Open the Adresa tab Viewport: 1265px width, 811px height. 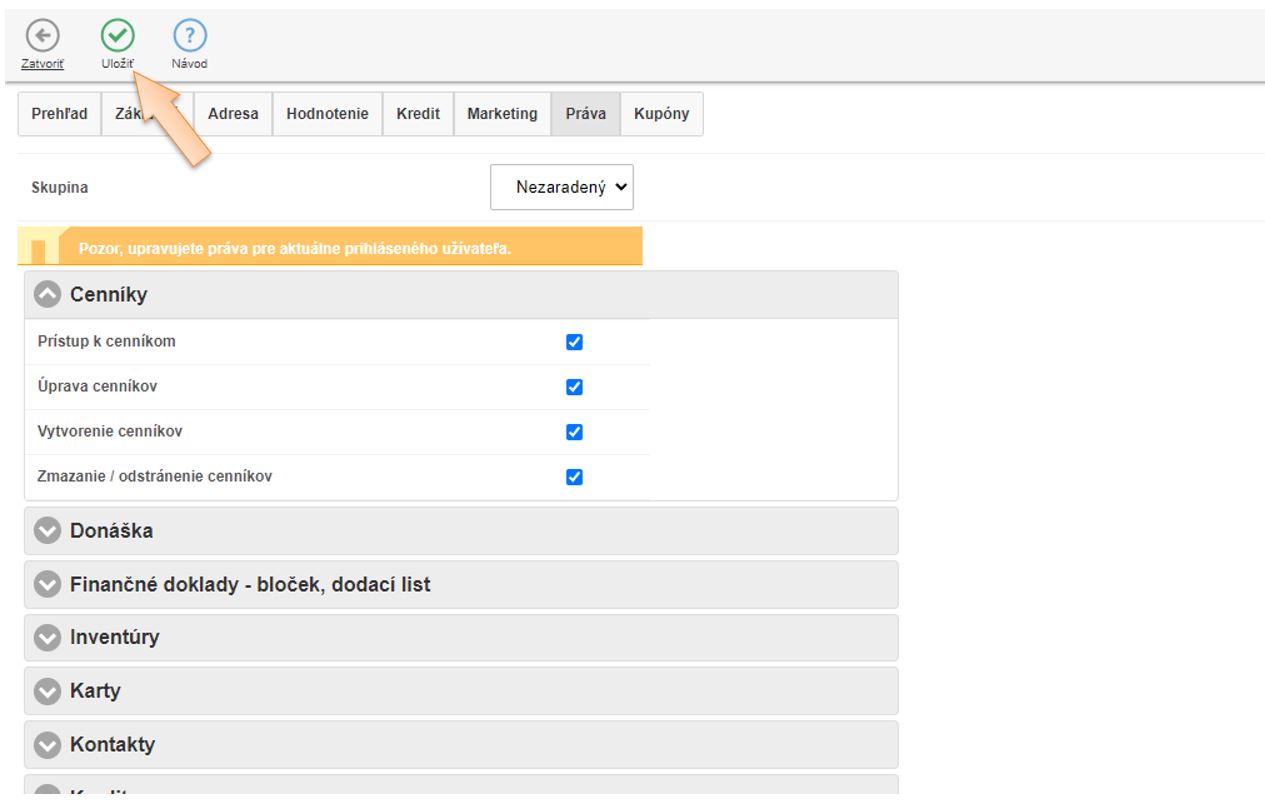233,114
